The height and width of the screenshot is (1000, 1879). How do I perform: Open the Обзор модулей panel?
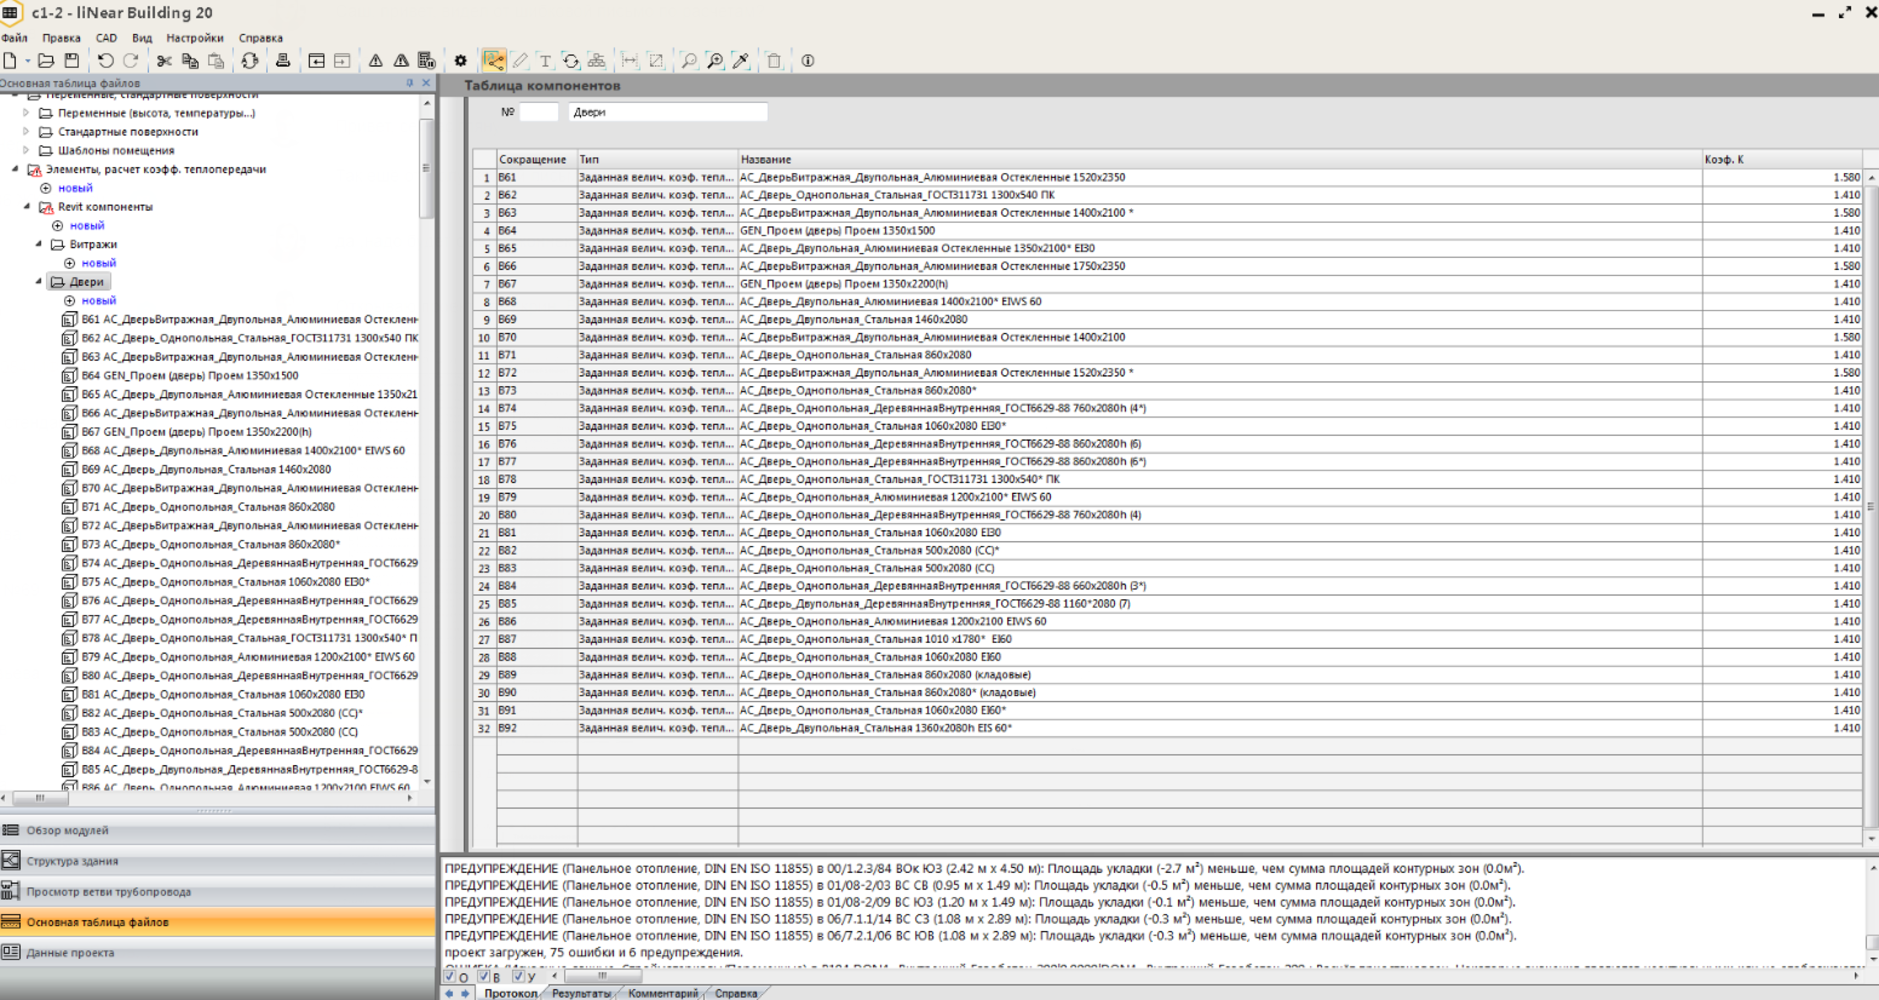pyautogui.click(x=218, y=830)
